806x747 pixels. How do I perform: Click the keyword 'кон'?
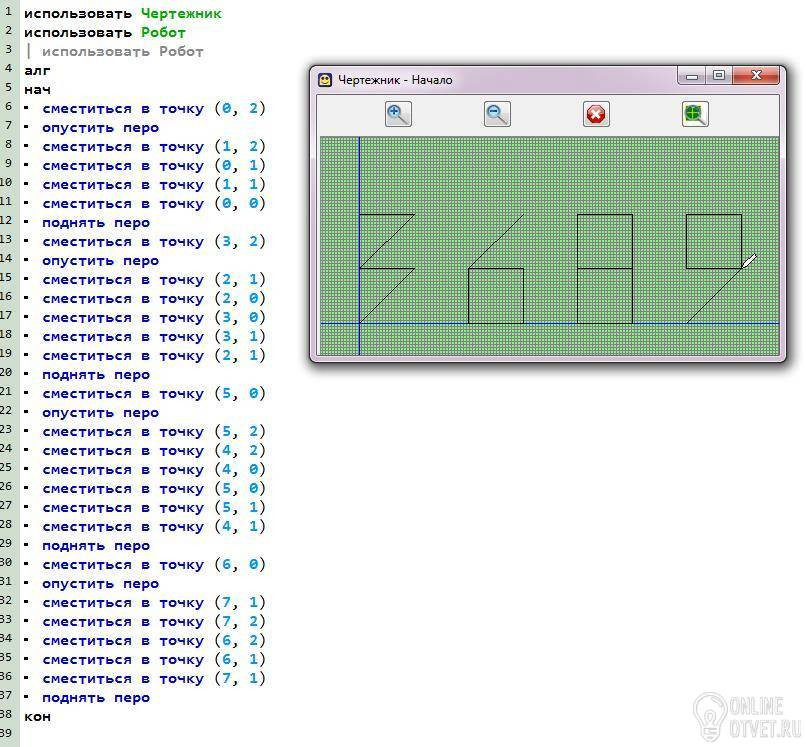(37, 717)
